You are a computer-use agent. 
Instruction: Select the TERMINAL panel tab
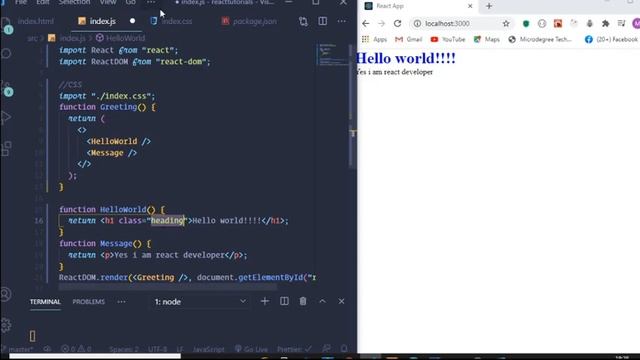coord(45,302)
